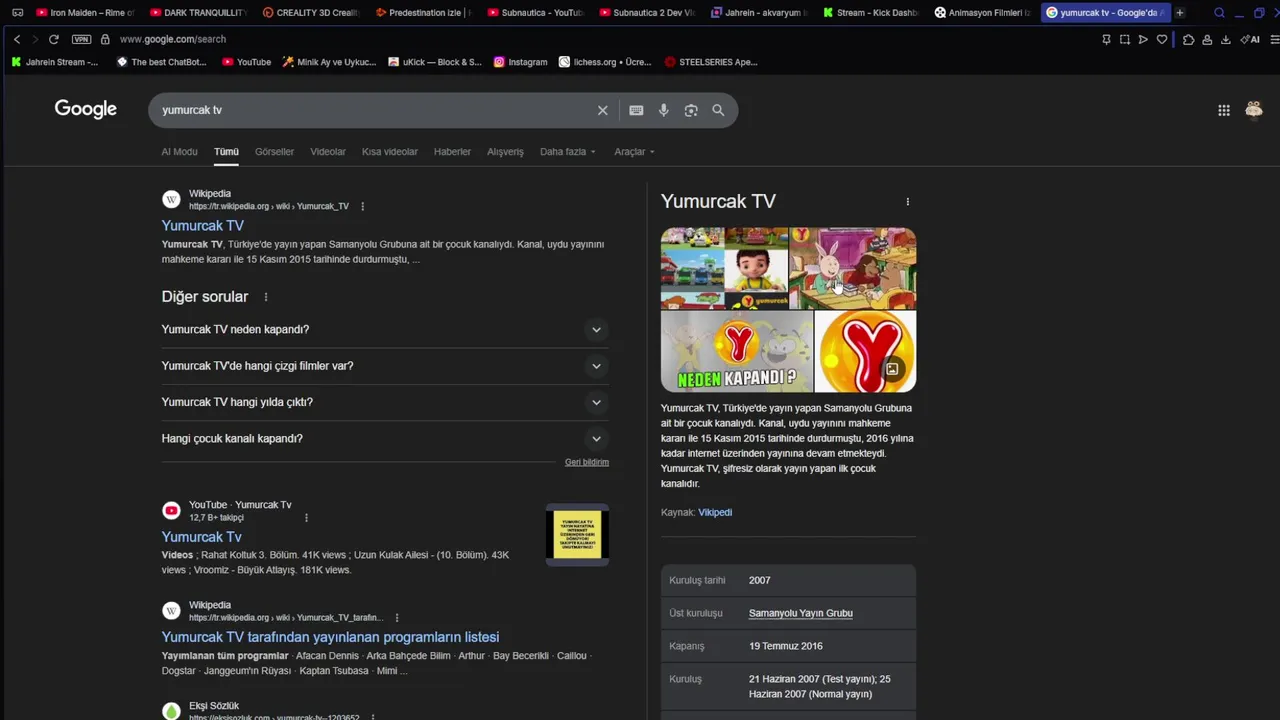
Task: Open the 'Yumurcak TV' Wikipedia result title
Action: click(x=202, y=226)
